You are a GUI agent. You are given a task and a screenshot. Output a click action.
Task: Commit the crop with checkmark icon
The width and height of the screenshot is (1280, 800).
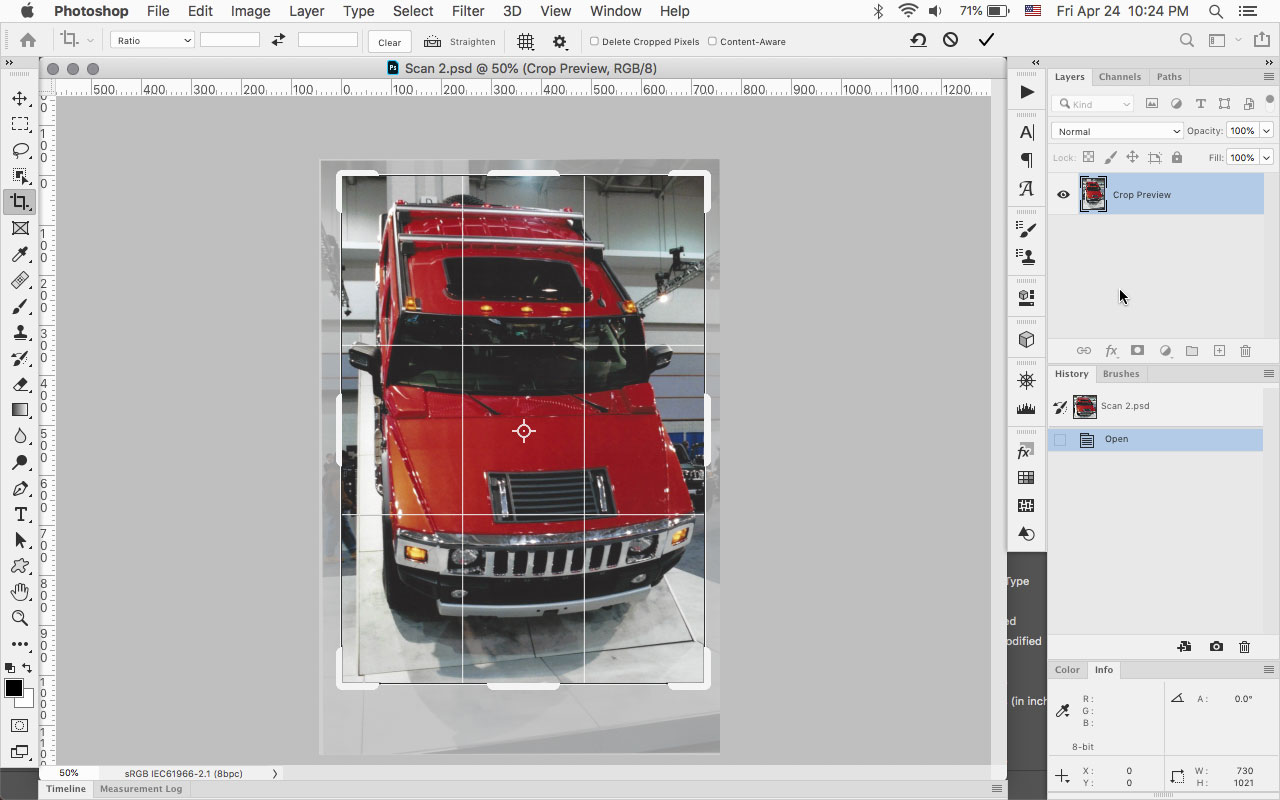(x=986, y=40)
